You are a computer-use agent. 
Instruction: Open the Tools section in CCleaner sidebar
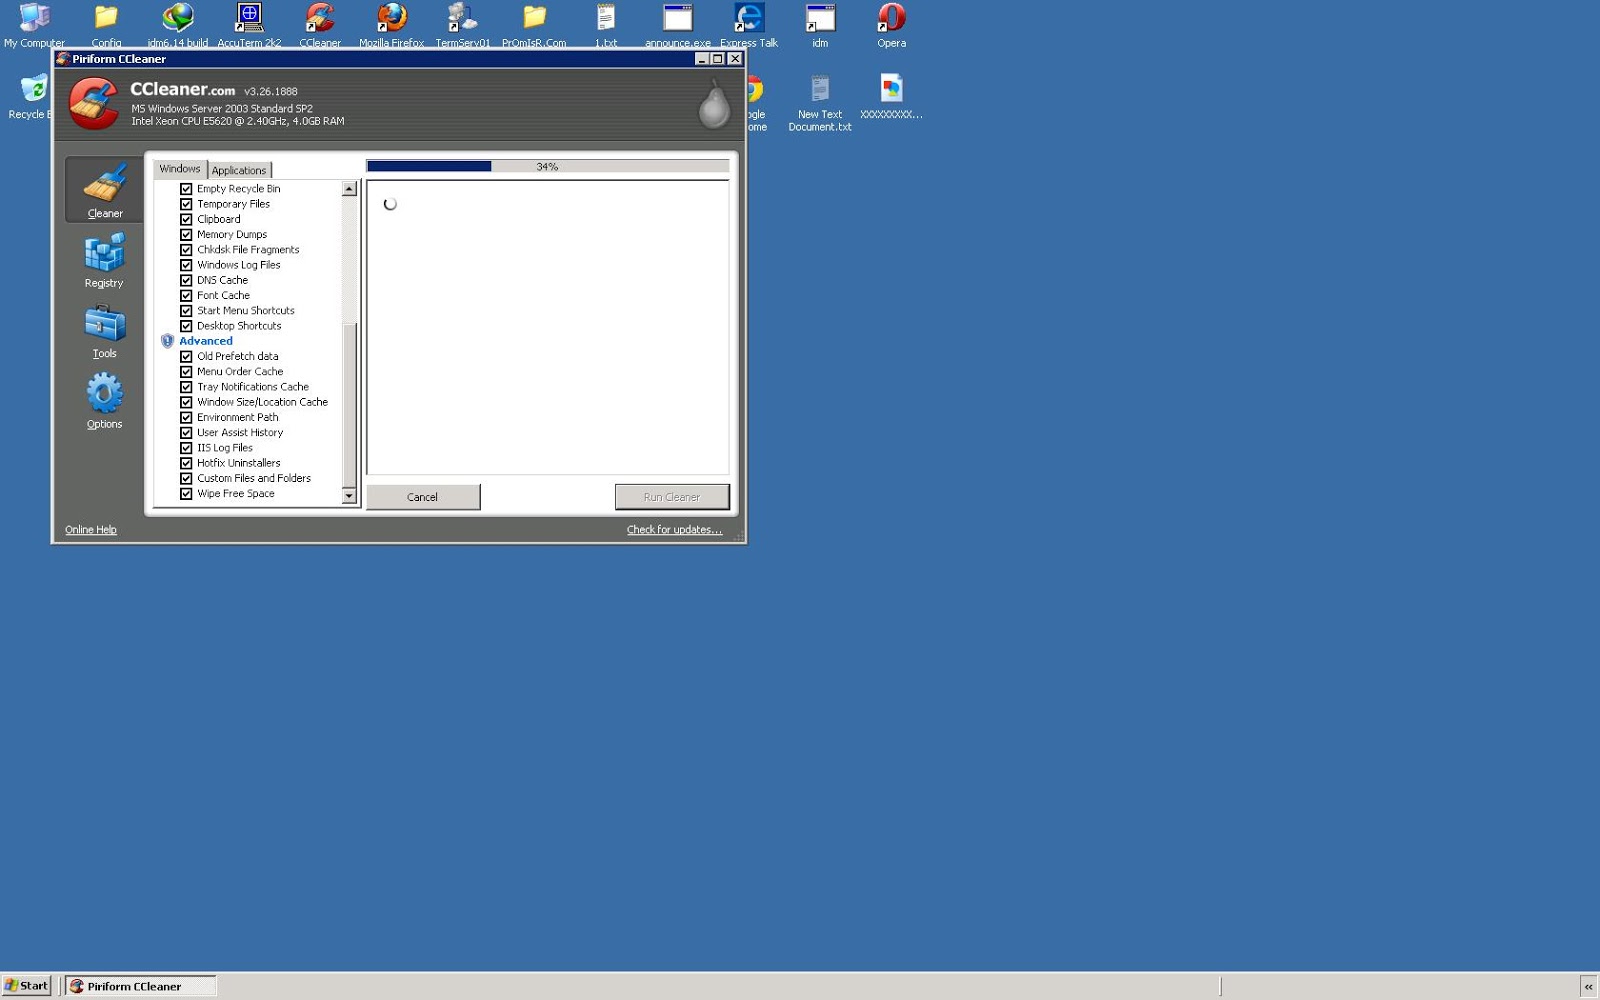(104, 331)
